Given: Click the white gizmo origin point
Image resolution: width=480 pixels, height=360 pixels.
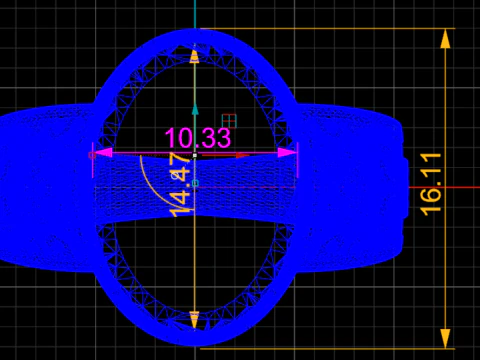Looking at the screenshot, I should (x=195, y=155).
